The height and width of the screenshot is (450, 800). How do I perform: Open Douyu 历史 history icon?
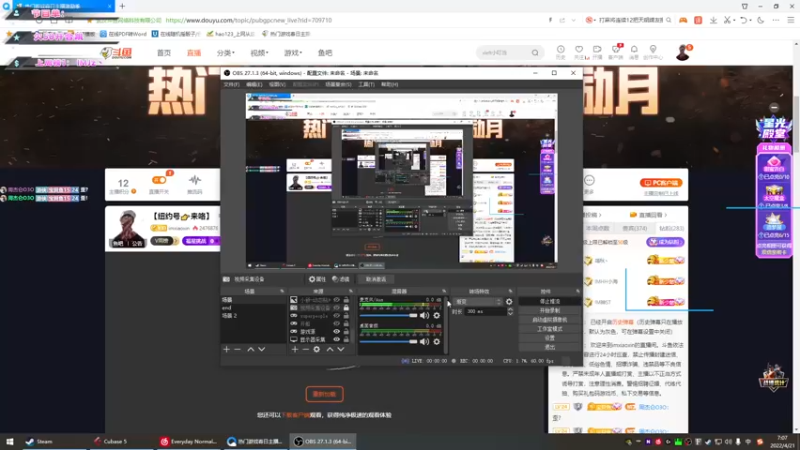561,52
